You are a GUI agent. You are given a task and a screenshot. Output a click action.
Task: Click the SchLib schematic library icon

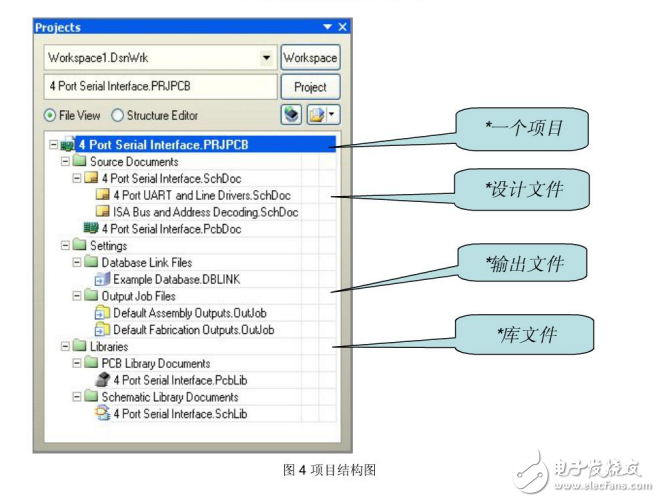(102, 413)
